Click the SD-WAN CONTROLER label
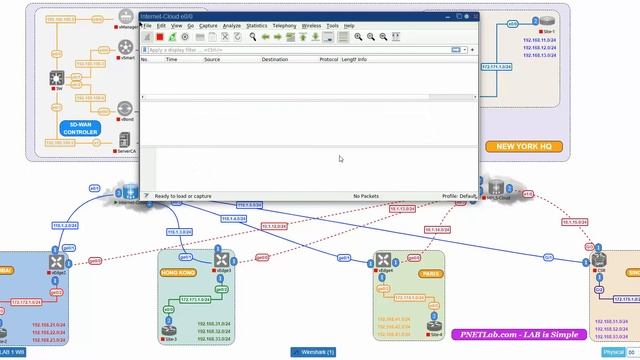Viewport: 640px width, 360px height. pos(80,129)
